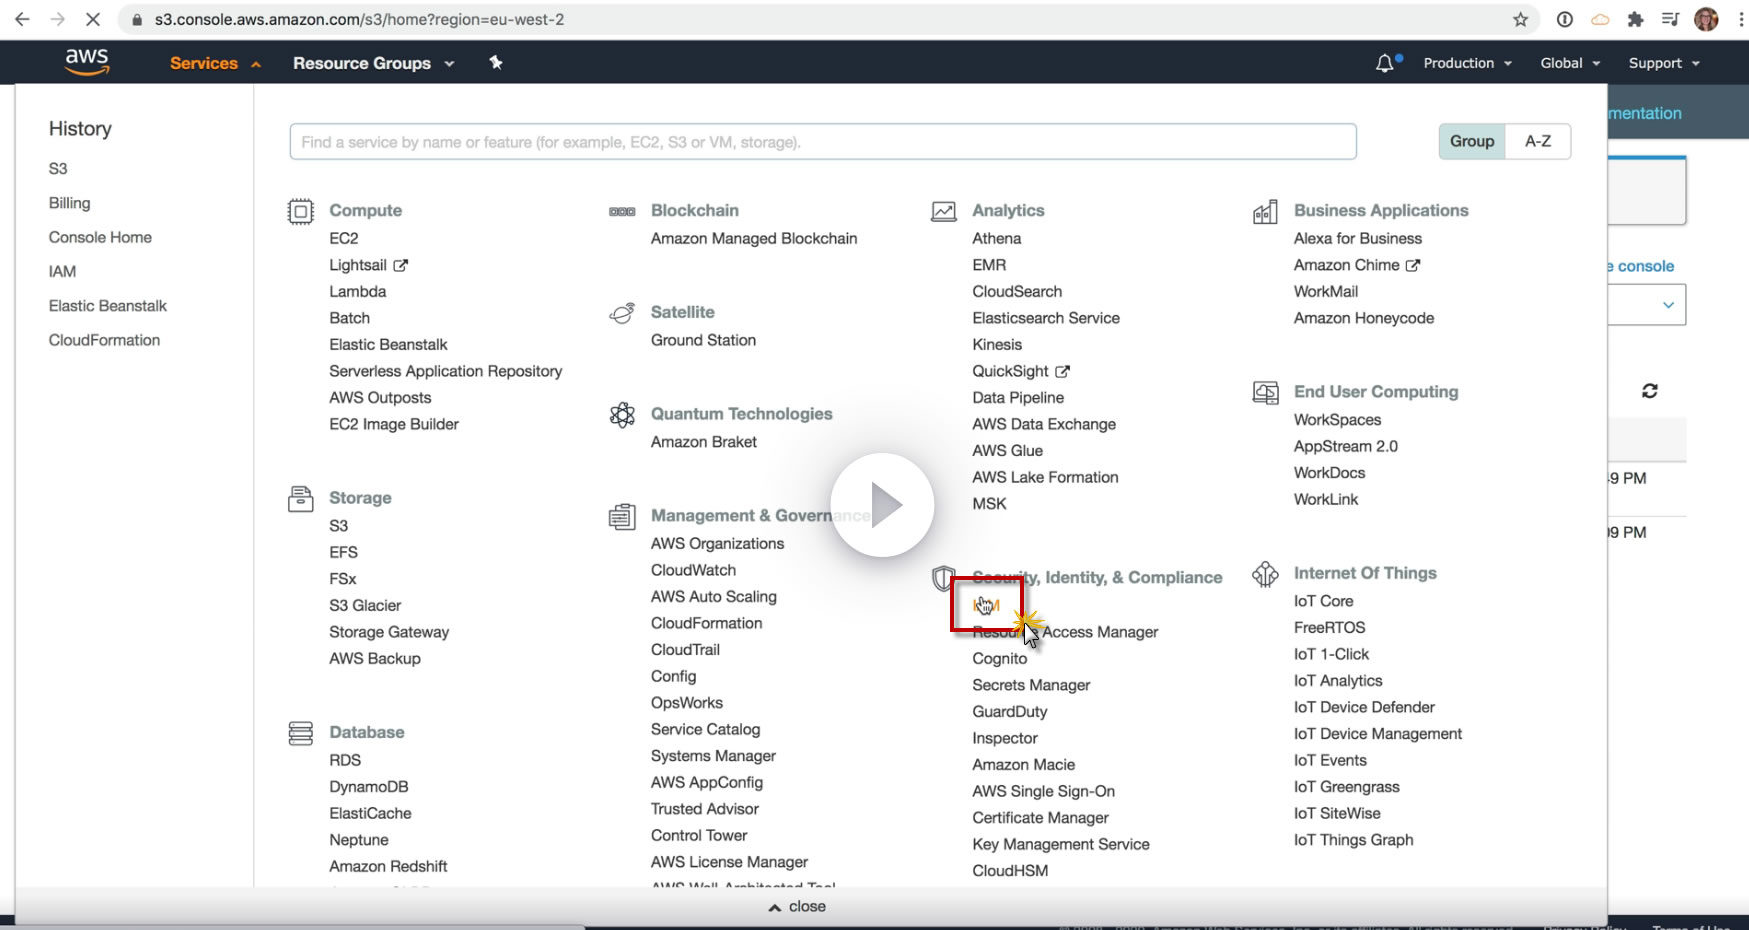Open the Support menu
Screen dimensions: 1749x930
(1663, 63)
